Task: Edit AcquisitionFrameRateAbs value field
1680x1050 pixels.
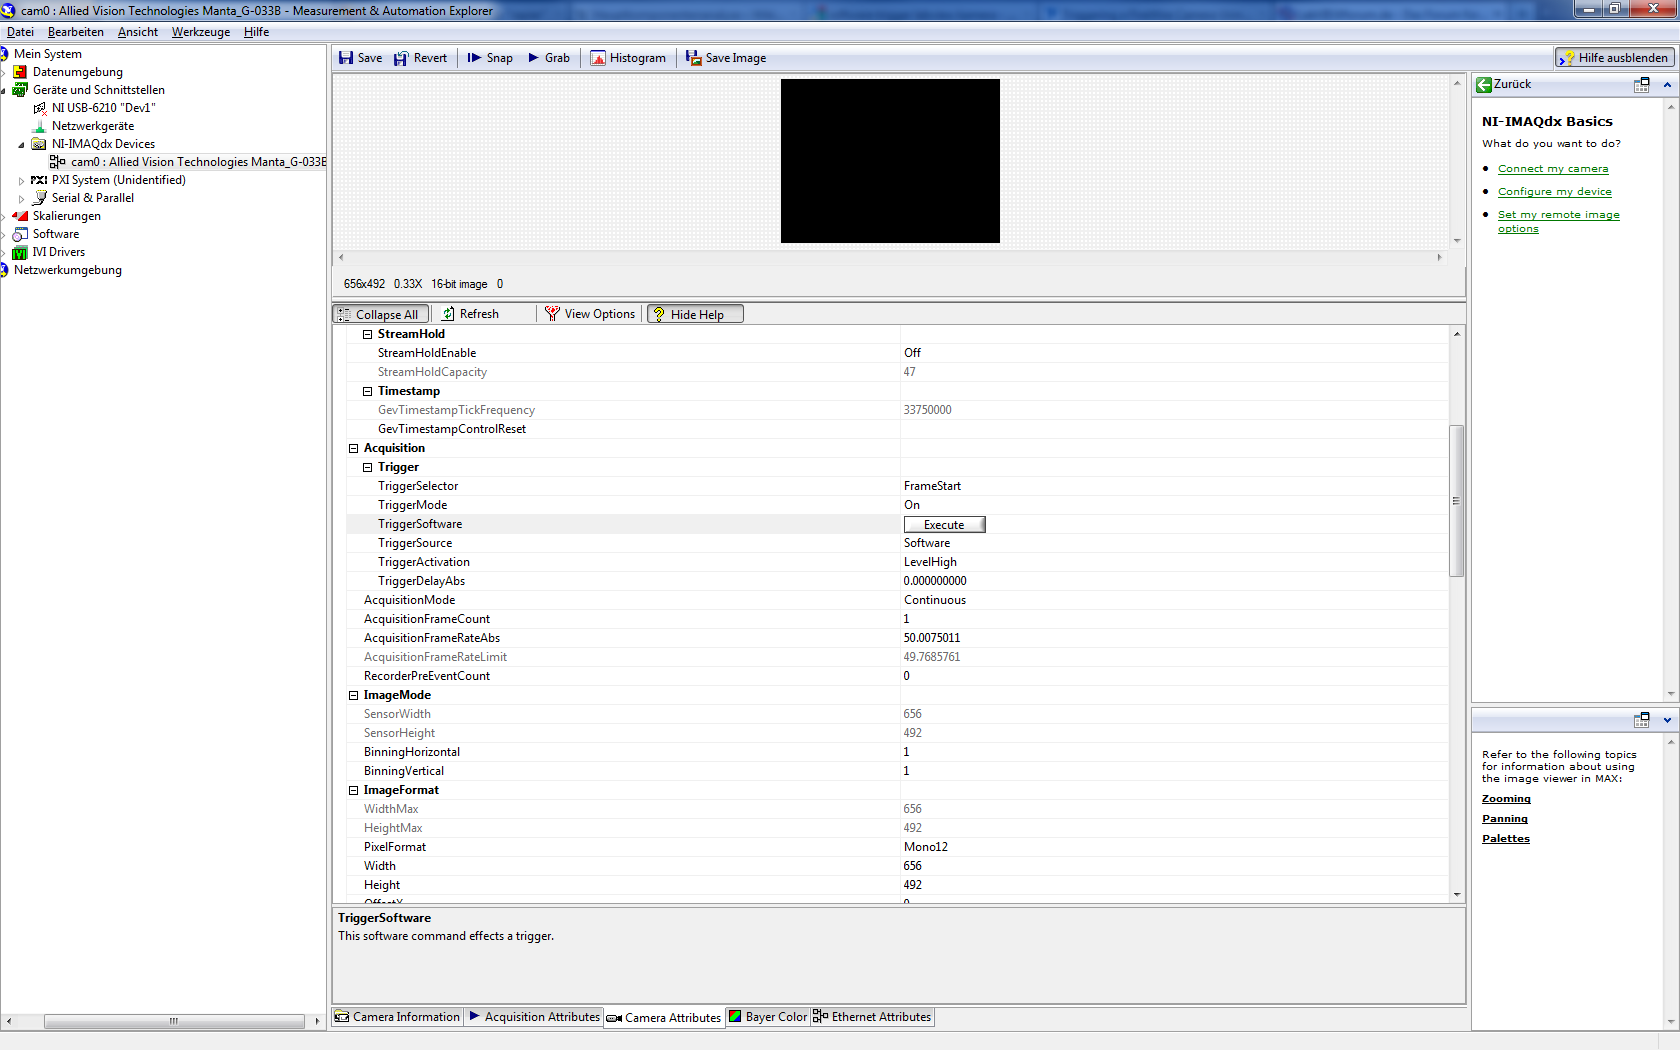Action: 1175,638
